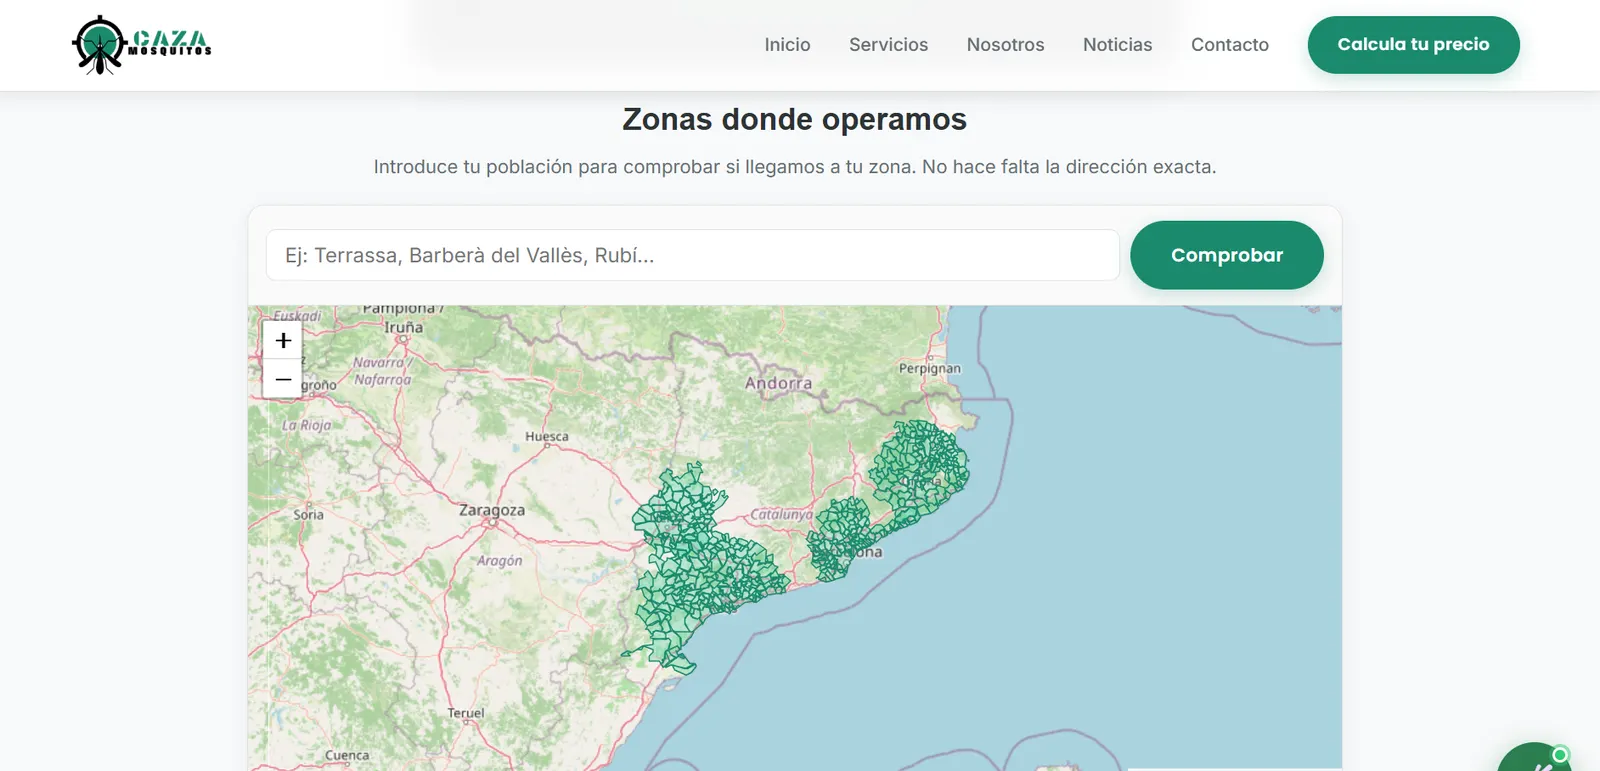1600x771 pixels.
Task: Navigate to Contacto
Action: [x=1229, y=45]
